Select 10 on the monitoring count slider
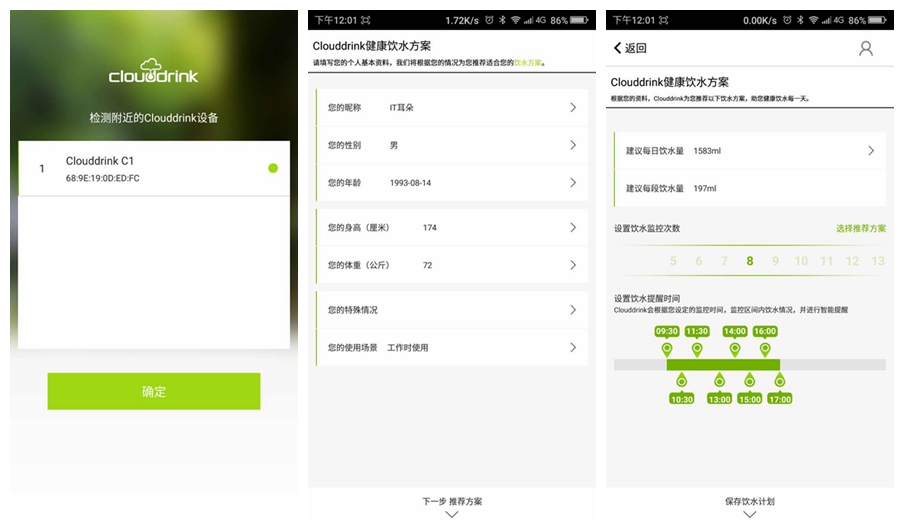The height and width of the screenshot is (532, 904). point(801,261)
